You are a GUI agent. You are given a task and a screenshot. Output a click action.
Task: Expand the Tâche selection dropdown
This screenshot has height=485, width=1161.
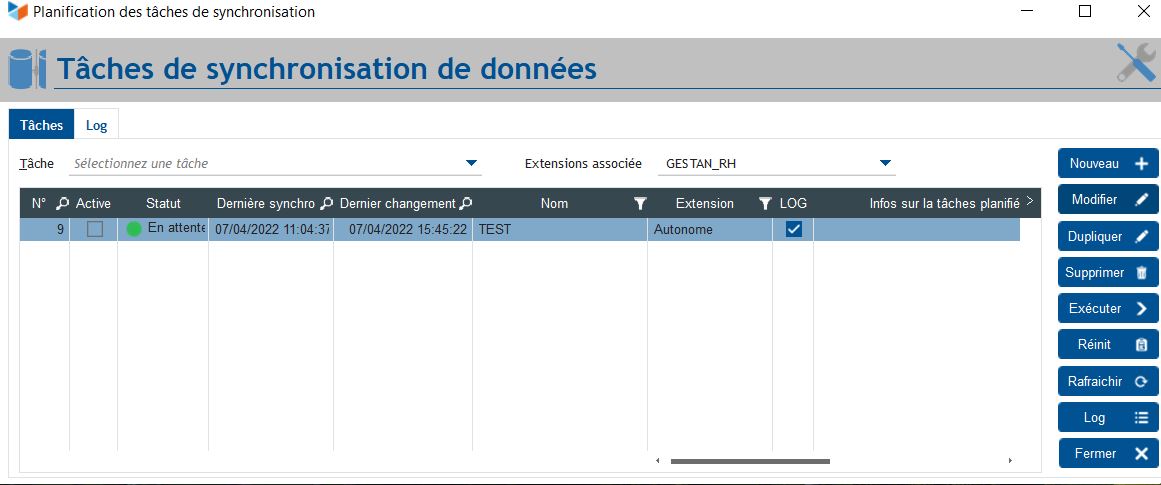coord(472,163)
